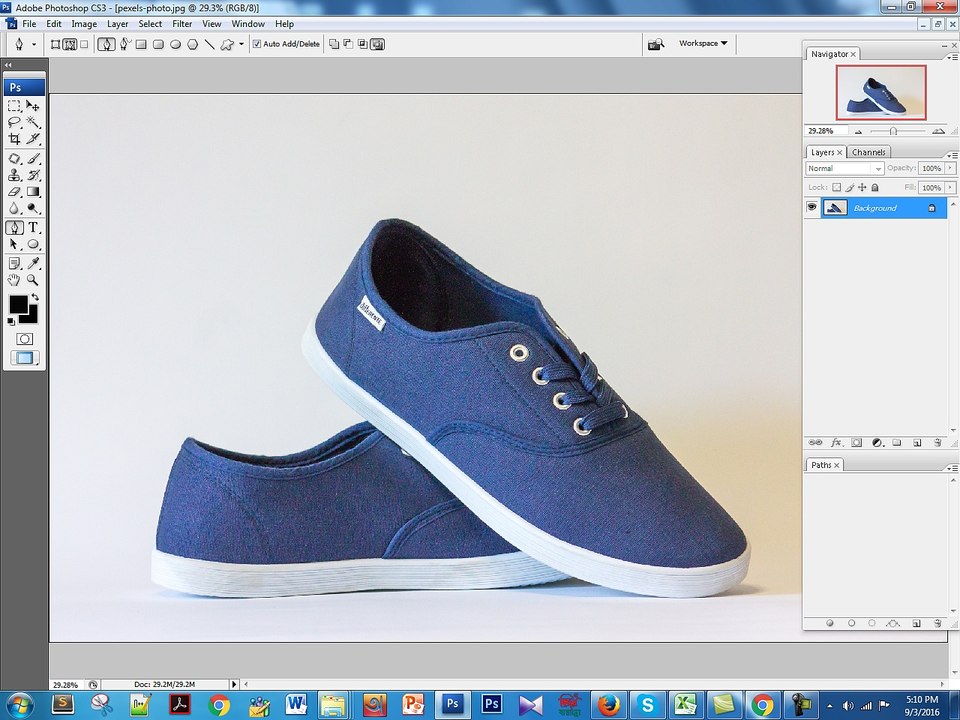960x720 pixels.
Task: Click the foreground color swatch
Action: [x=18, y=303]
